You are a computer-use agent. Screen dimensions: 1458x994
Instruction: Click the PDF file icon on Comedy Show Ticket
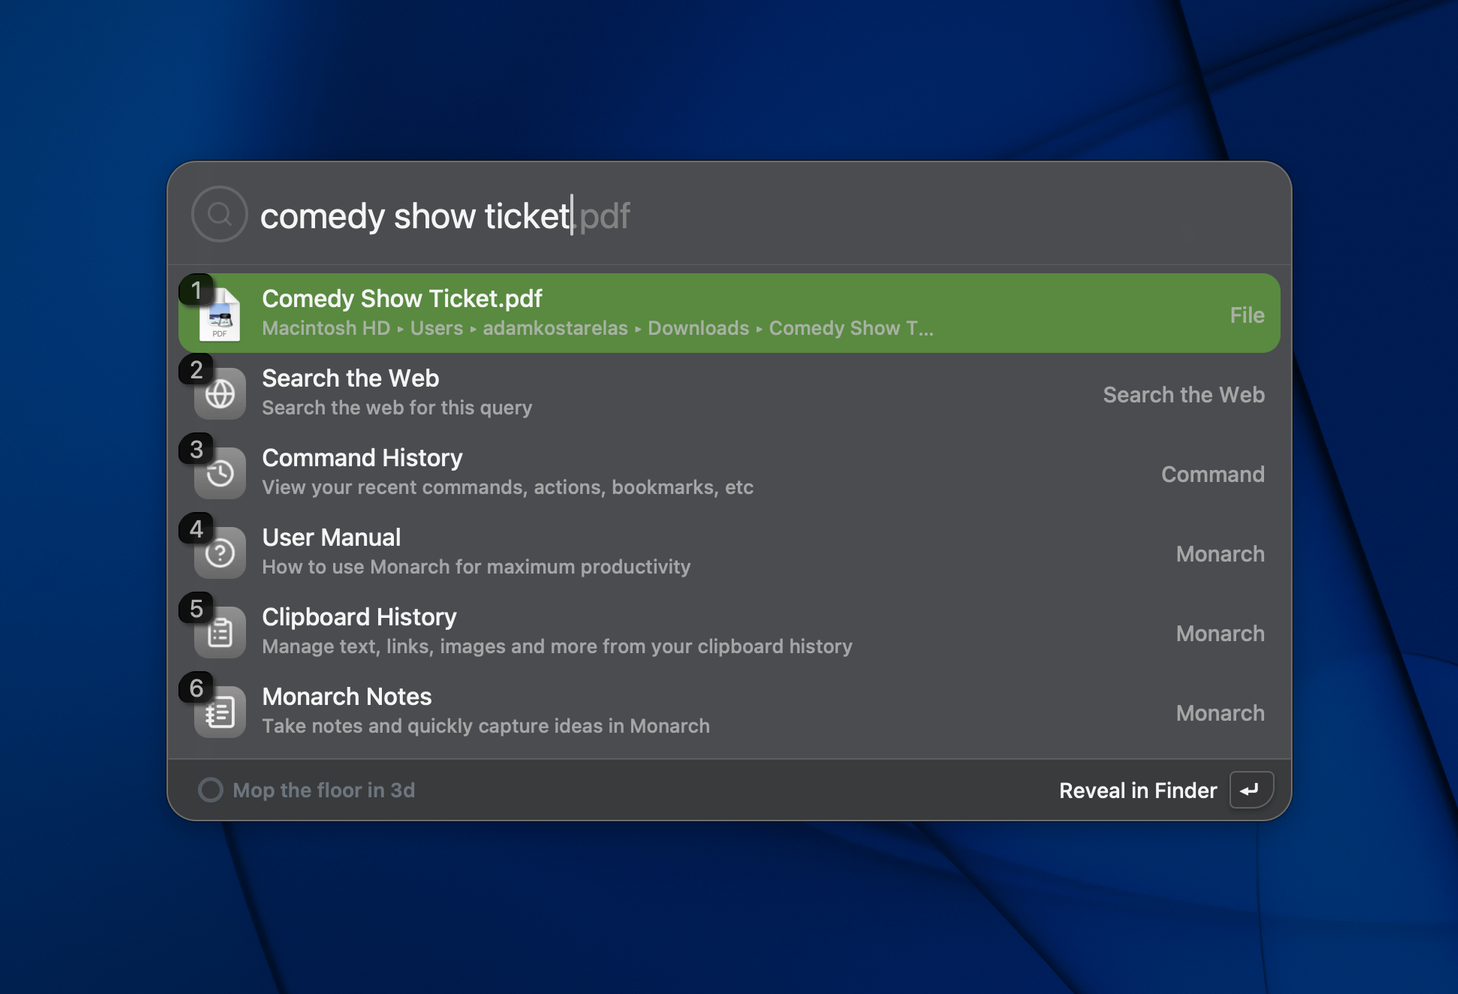[220, 313]
